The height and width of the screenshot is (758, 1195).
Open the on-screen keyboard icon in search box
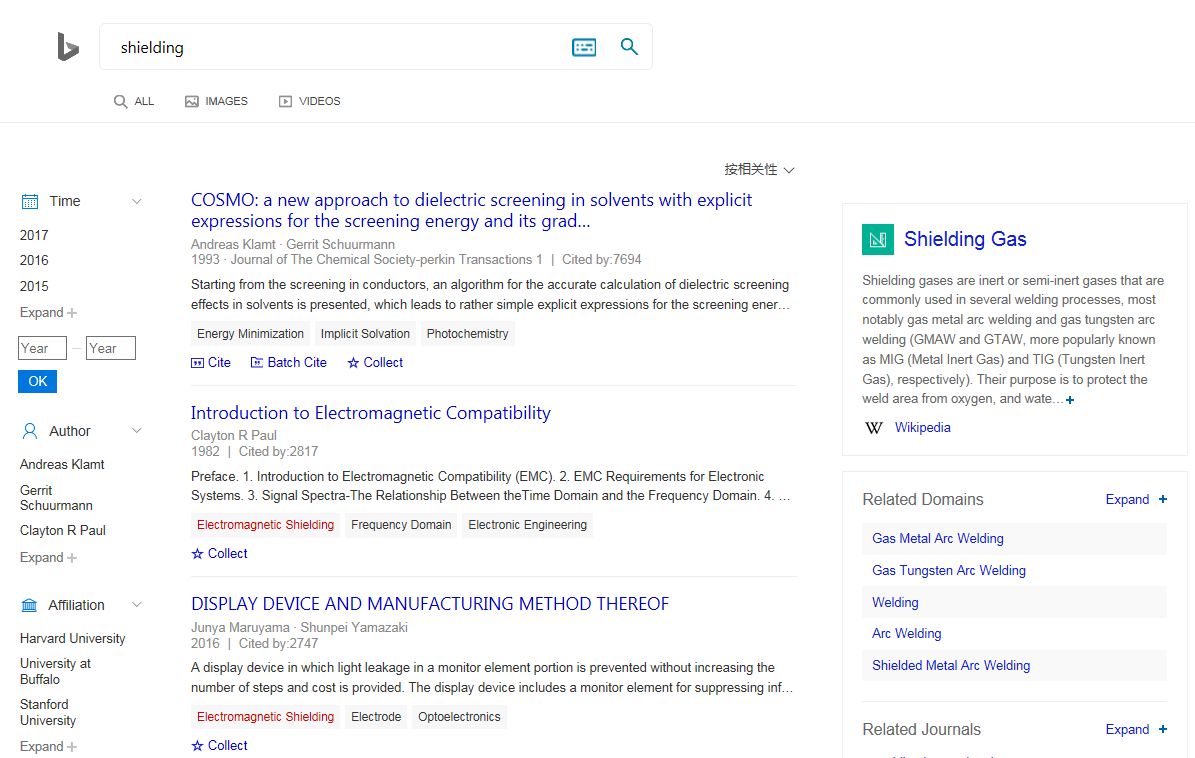pyautogui.click(x=584, y=47)
